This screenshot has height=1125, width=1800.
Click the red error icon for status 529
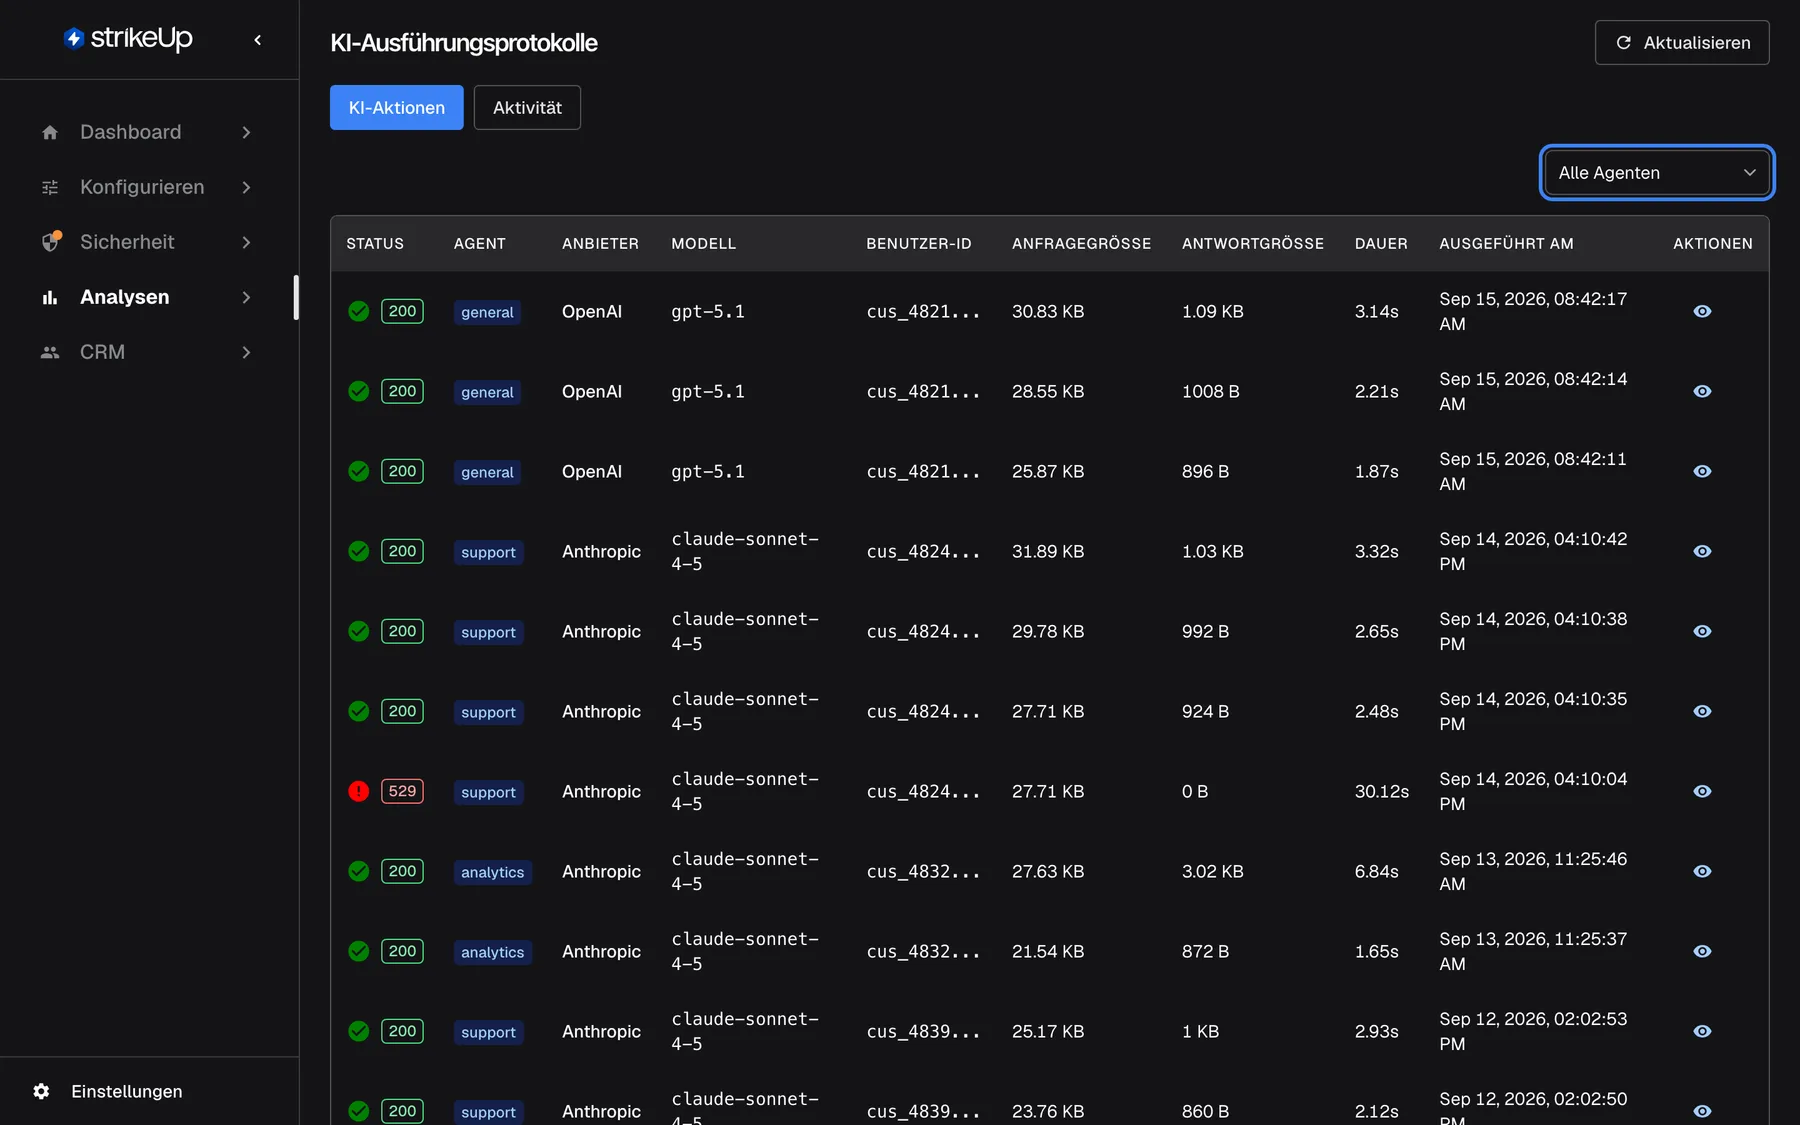coord(359,791)
